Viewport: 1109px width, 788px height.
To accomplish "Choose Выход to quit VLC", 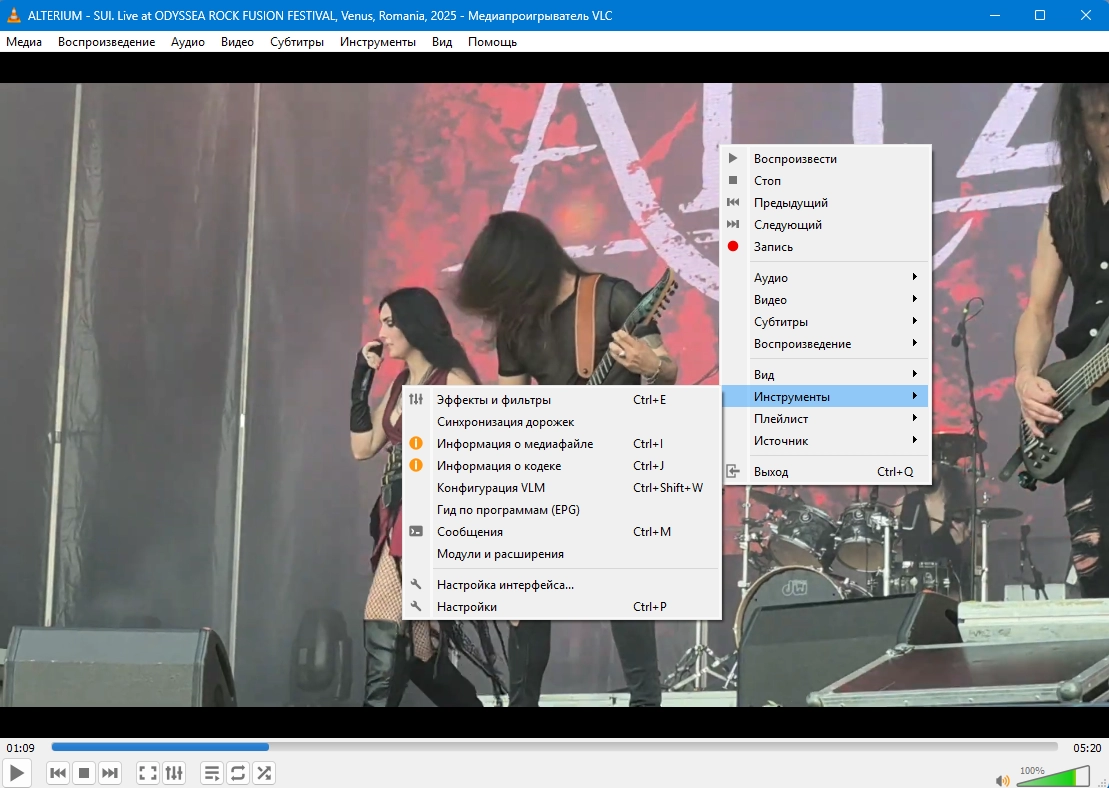I will 771,472.
